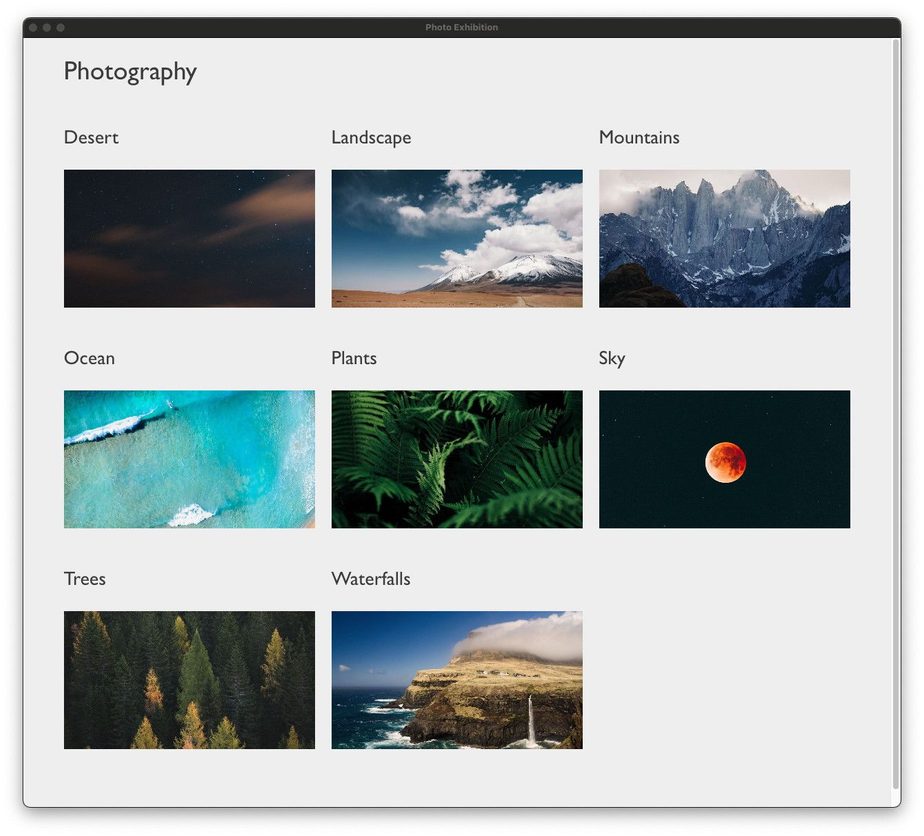This screenshot has width=924, height=836.
Task: Select the Trees forest thumbnail
Action: (x=189, y=680)
